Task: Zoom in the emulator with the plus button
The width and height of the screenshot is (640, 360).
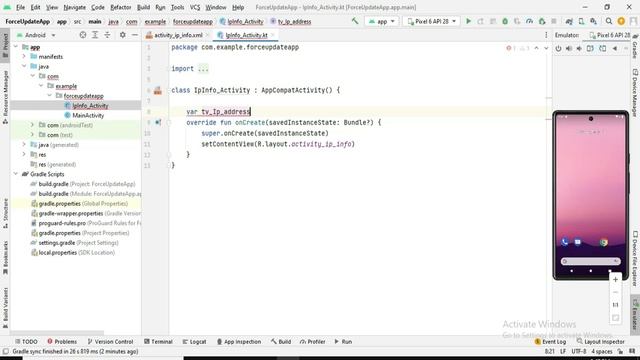Action: coord(615,280)
